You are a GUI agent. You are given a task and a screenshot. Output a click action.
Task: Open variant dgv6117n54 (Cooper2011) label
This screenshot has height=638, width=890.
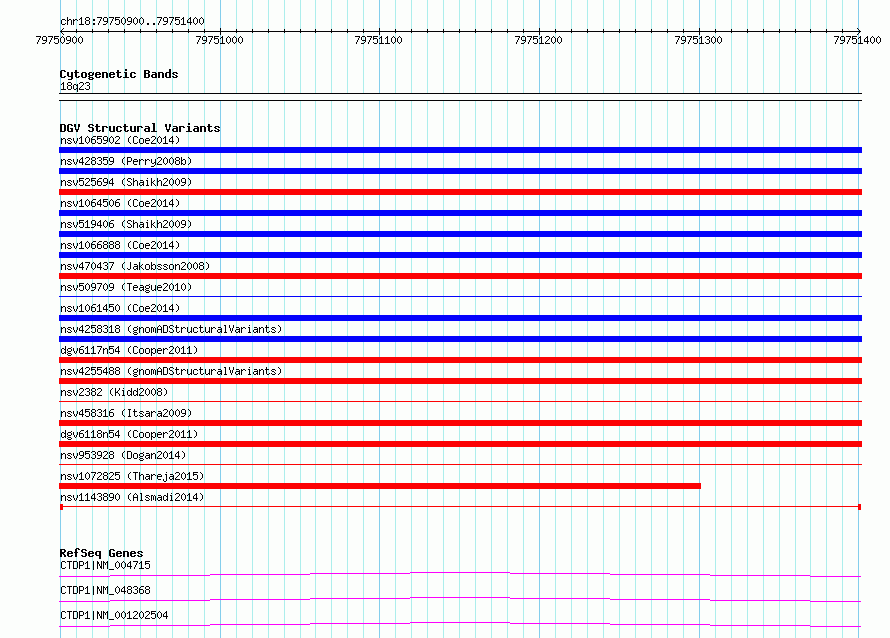pos(129,350)
